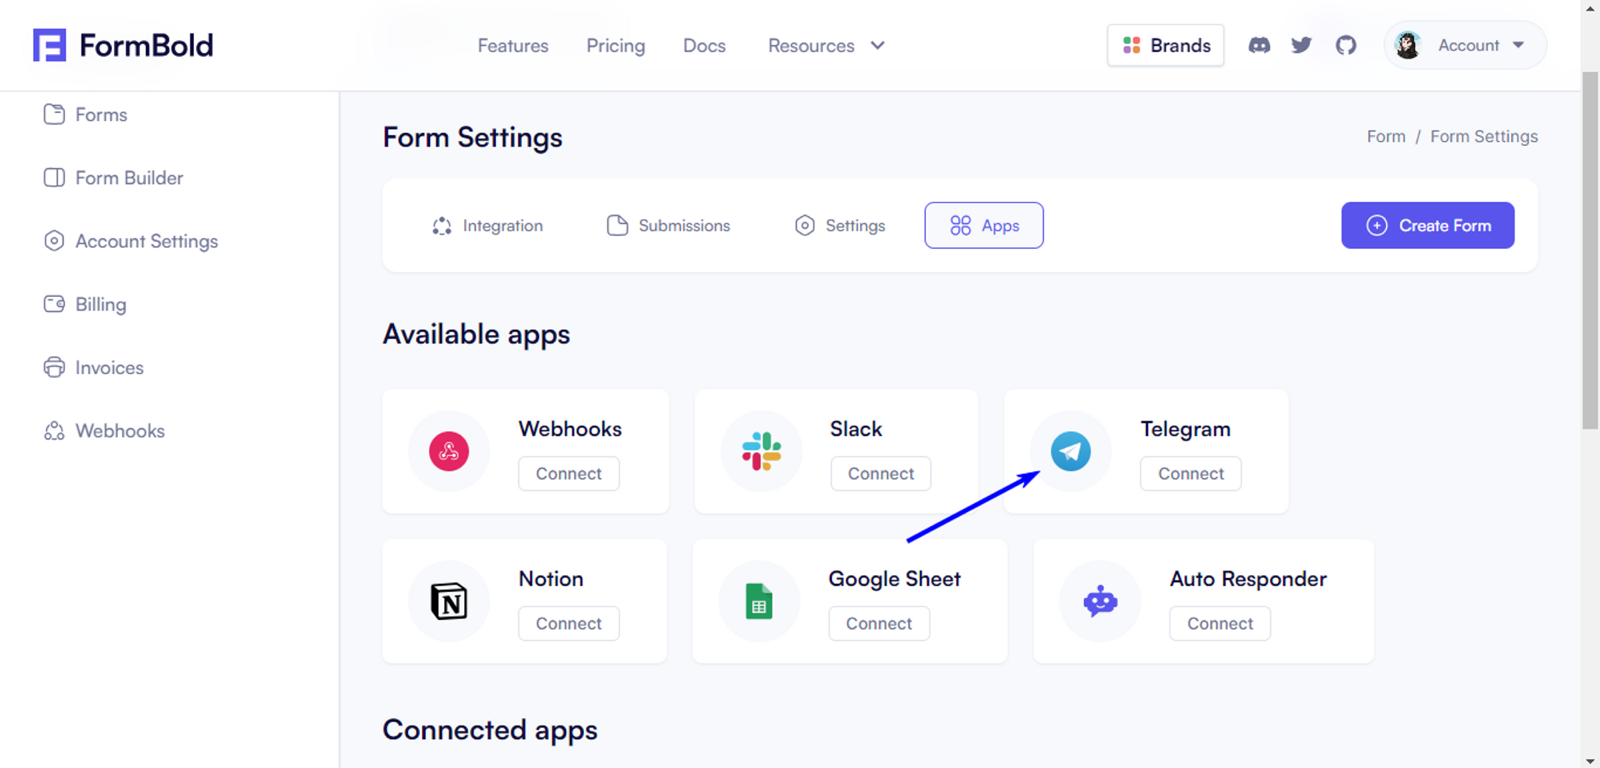The height and width of the screenshot is (768, 1600).
Task: Click the Notion app icon
Action: pyautogui.click(x=449, y=601)
